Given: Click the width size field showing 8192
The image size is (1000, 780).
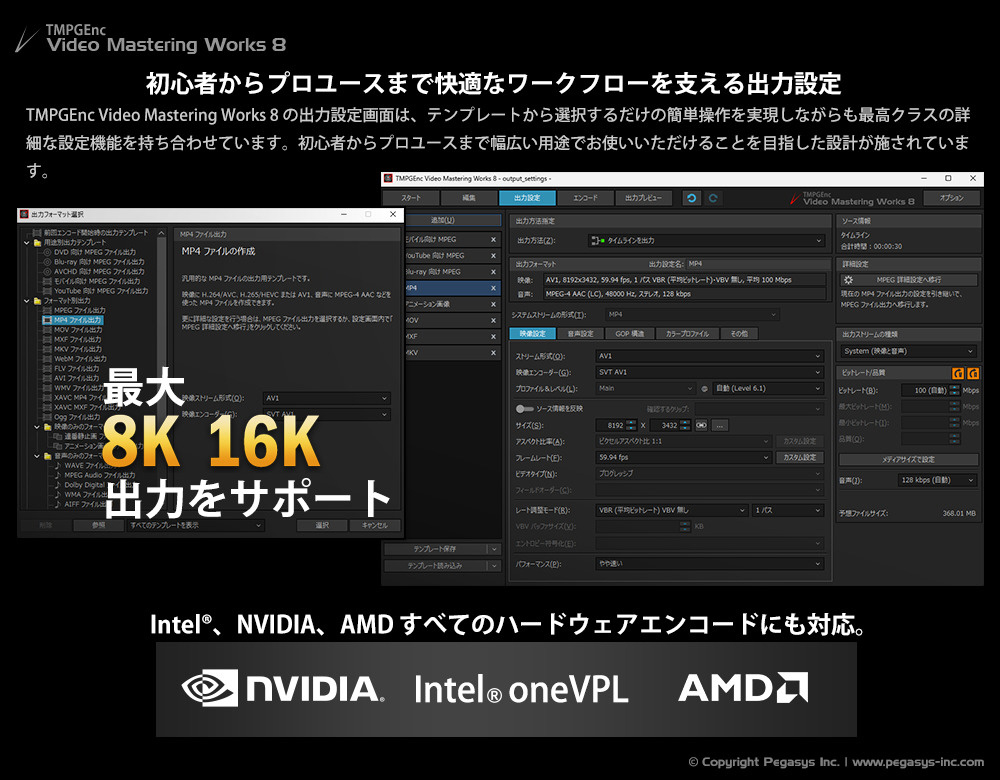Looking at the screenshot, I should click(x=616, y=425).
